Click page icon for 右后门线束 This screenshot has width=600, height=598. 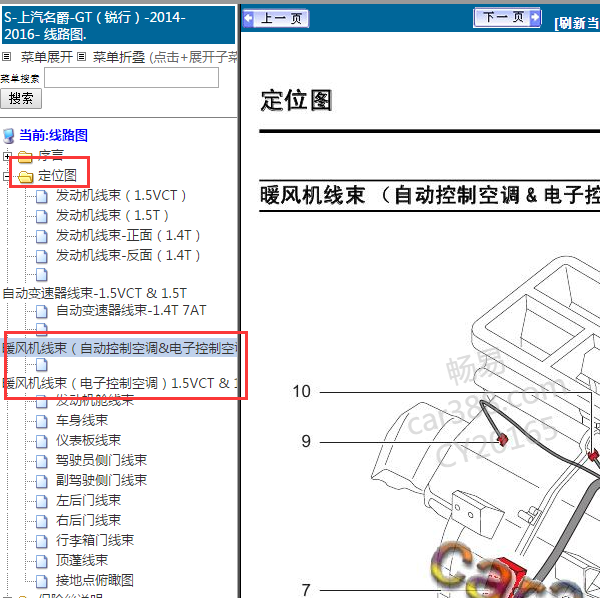[41, 521]
